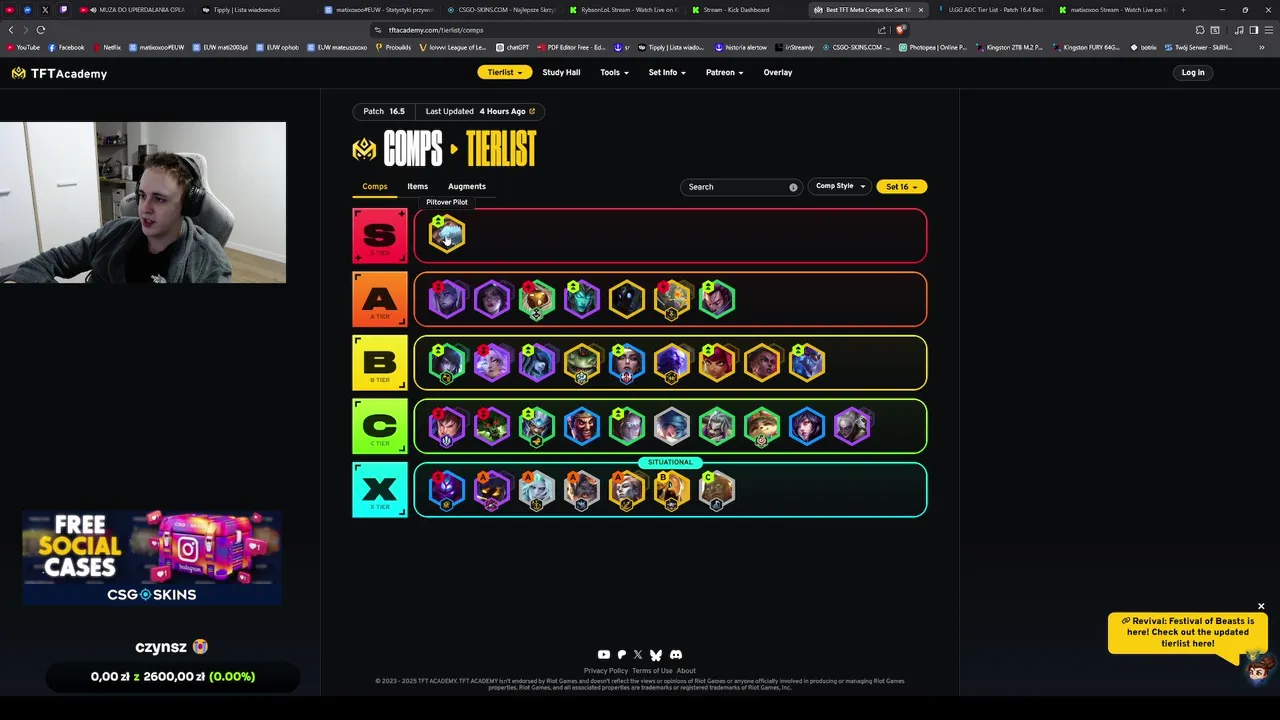1280x720 pixels.
Task: Select the Draven comp in C tier
Action: coord(582,427)
